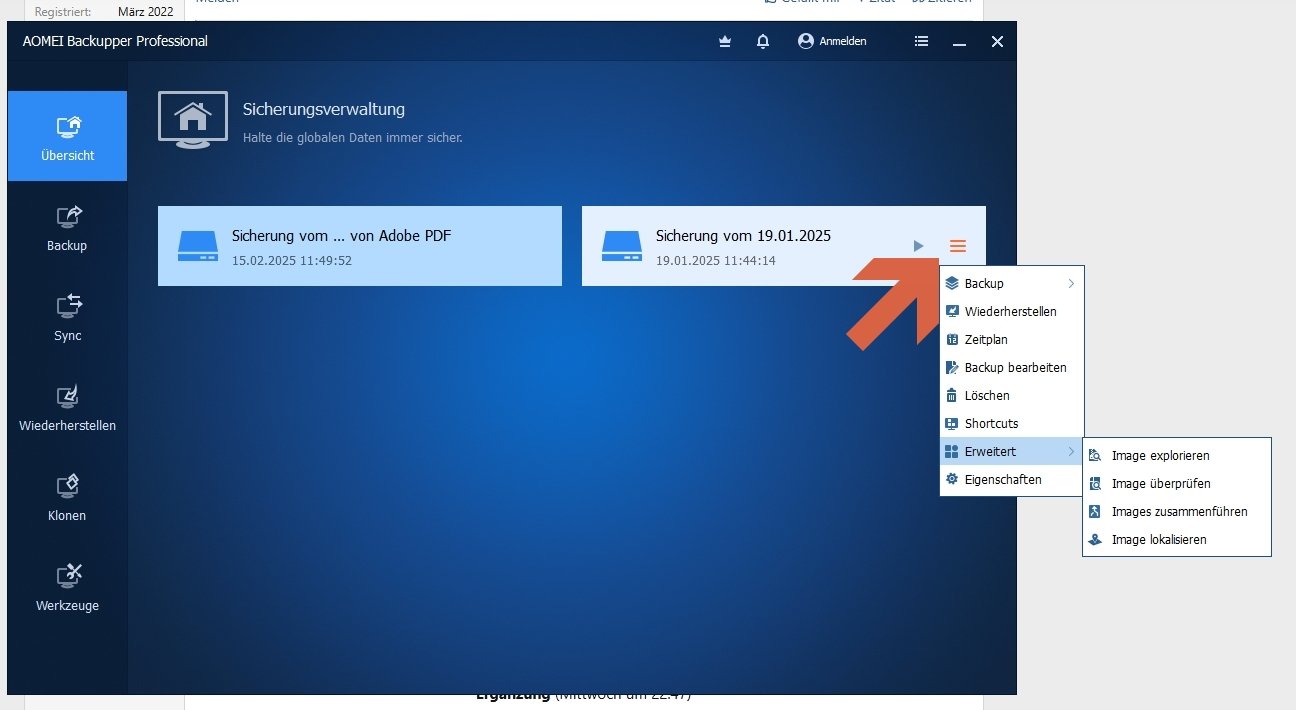The image size is (1296, 710).
Task: Click the crown upgrade icon
Action: tap(725, 42)
